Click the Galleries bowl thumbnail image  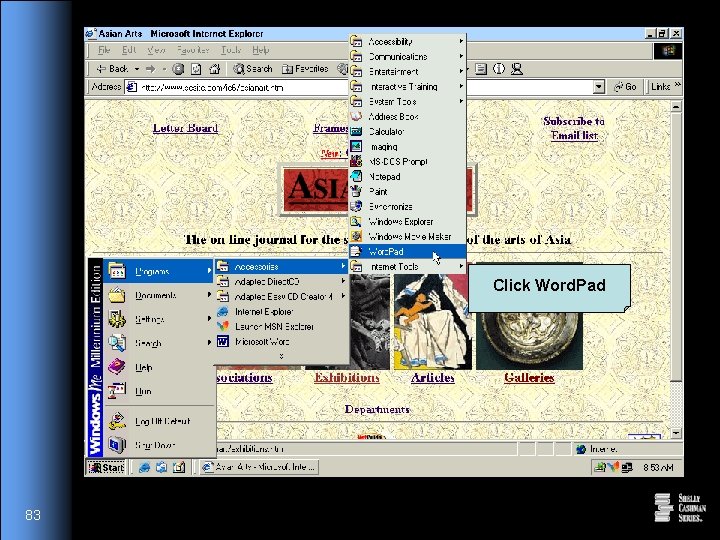coord(529,340)
